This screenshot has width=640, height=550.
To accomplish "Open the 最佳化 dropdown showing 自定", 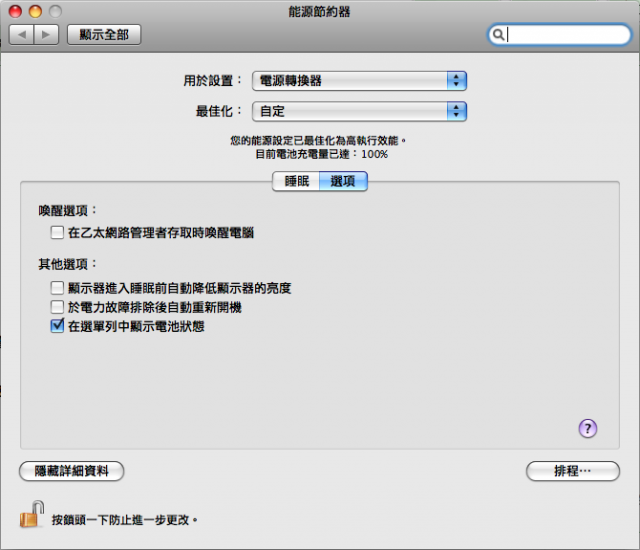I will 359,111.
